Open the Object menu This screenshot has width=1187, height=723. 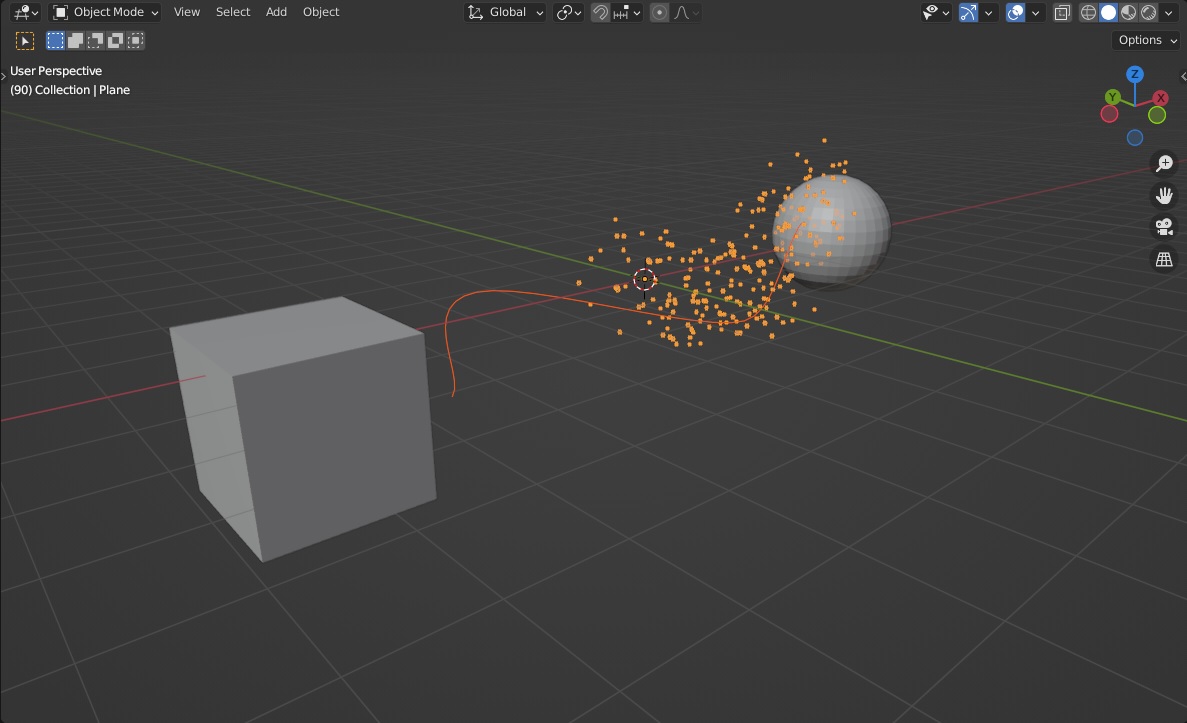click(320, 12)
